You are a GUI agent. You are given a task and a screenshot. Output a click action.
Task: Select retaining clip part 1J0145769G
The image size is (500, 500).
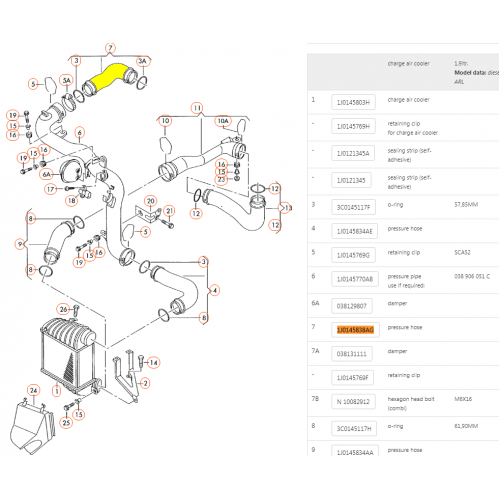(353, 255)
